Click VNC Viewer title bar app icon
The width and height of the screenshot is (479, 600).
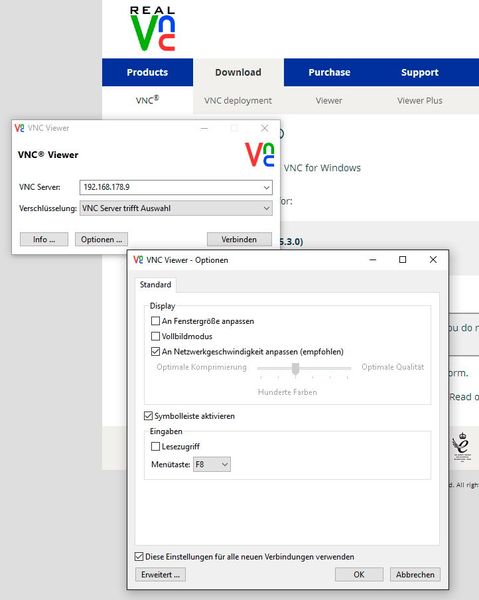(x=20, y=128)
